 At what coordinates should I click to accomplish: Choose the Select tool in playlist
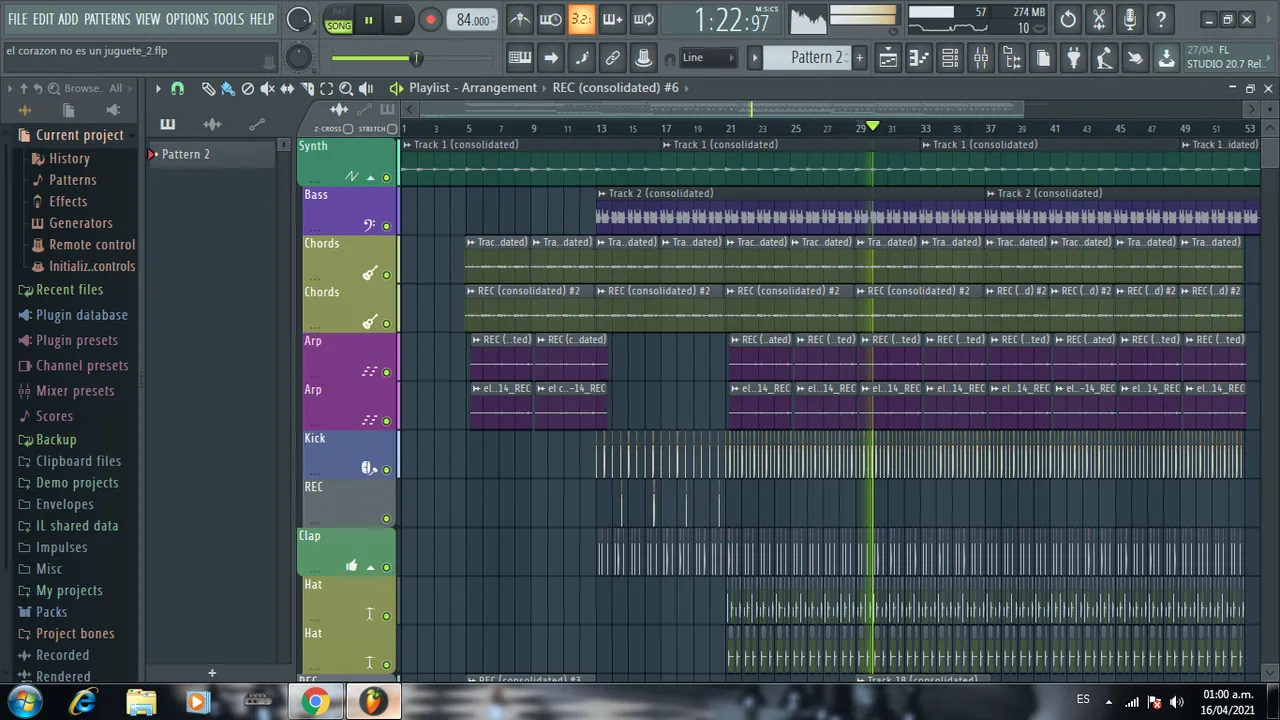[x=326, y=88]
